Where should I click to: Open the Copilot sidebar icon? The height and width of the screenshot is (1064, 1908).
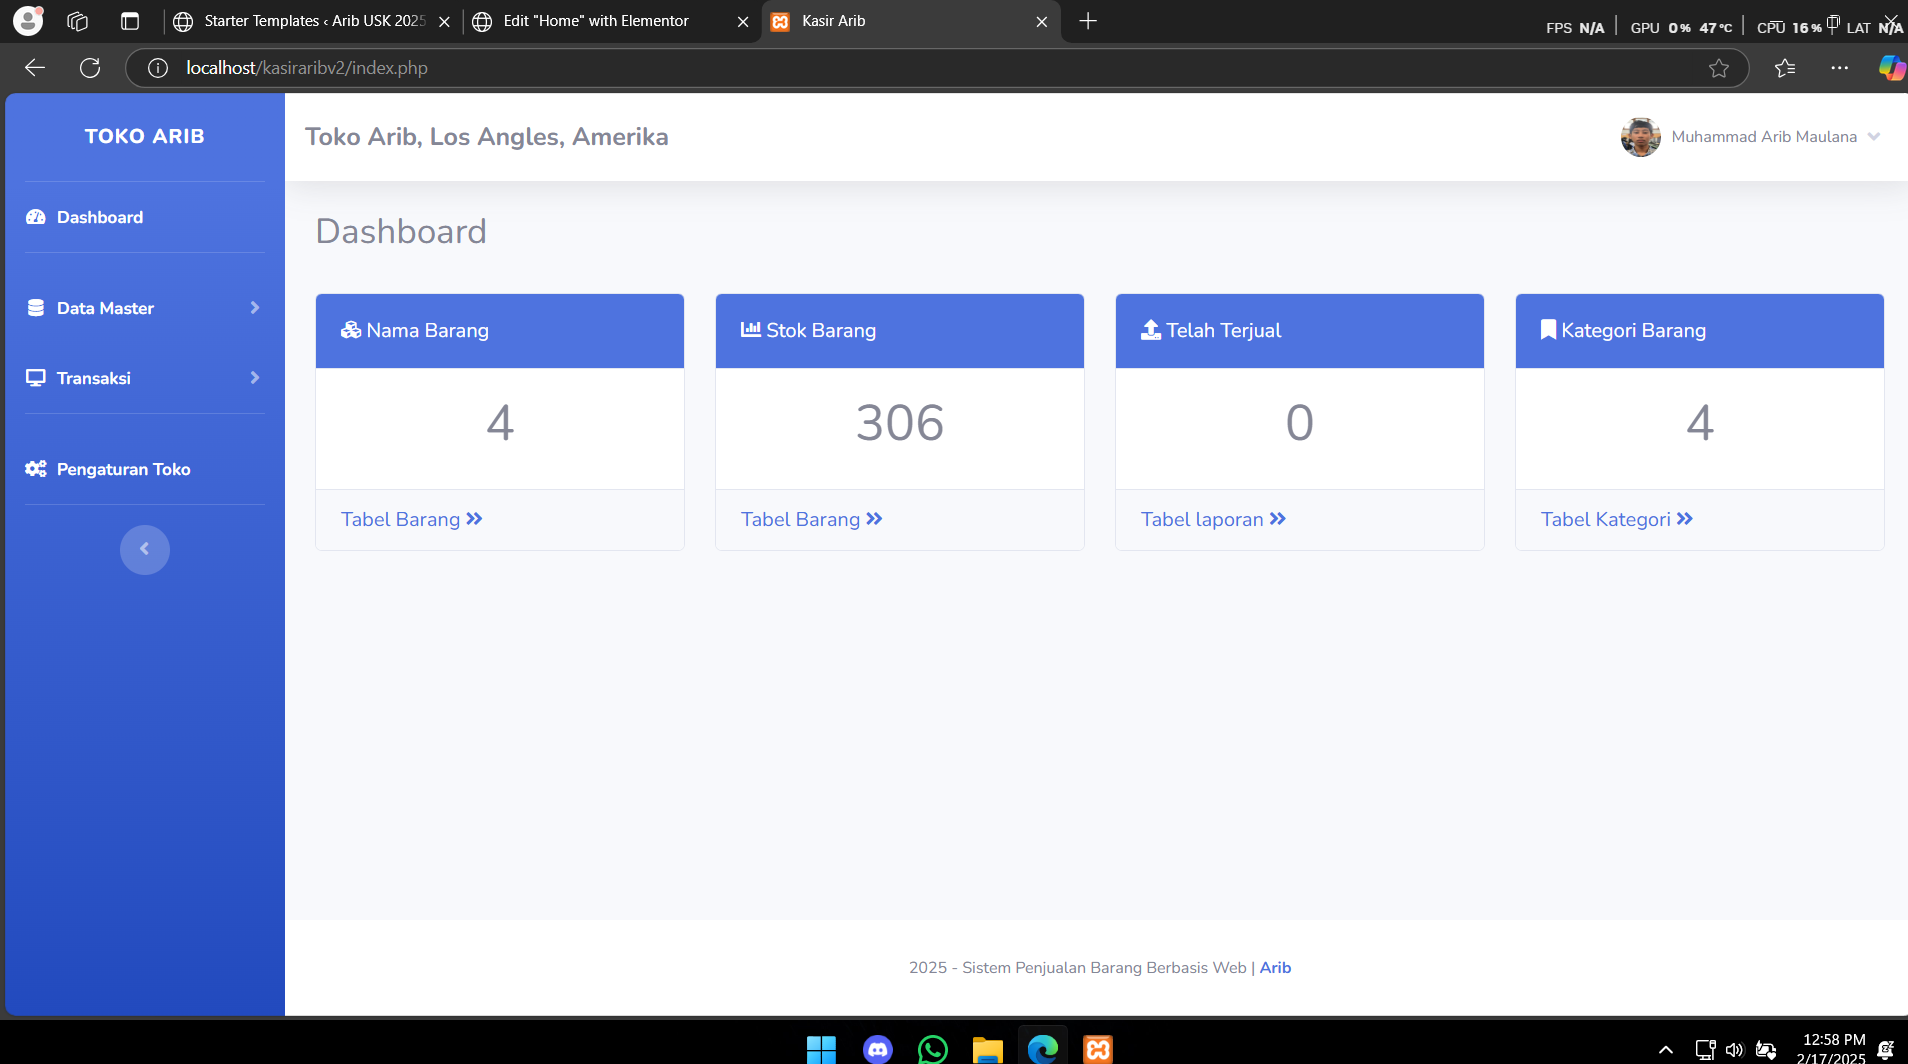pos(1892,68)
